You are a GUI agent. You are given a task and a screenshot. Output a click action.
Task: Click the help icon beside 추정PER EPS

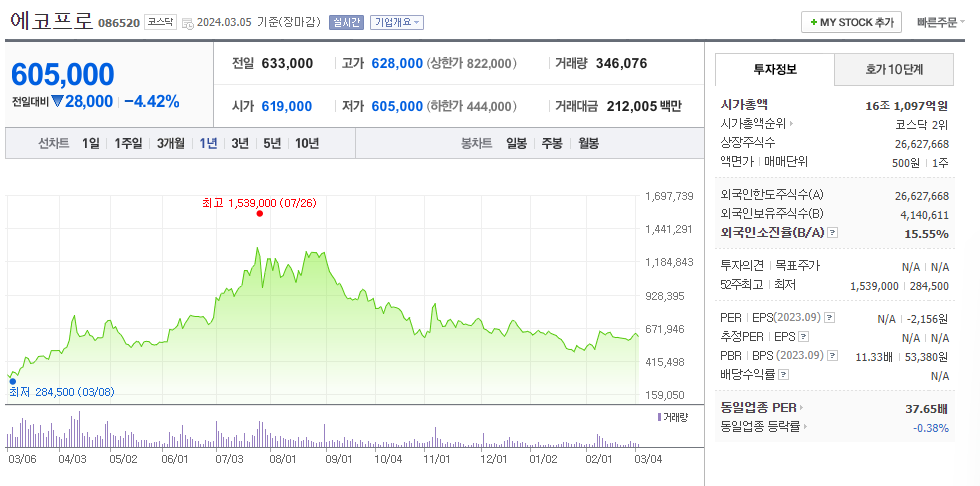click(x=804, y=337)
